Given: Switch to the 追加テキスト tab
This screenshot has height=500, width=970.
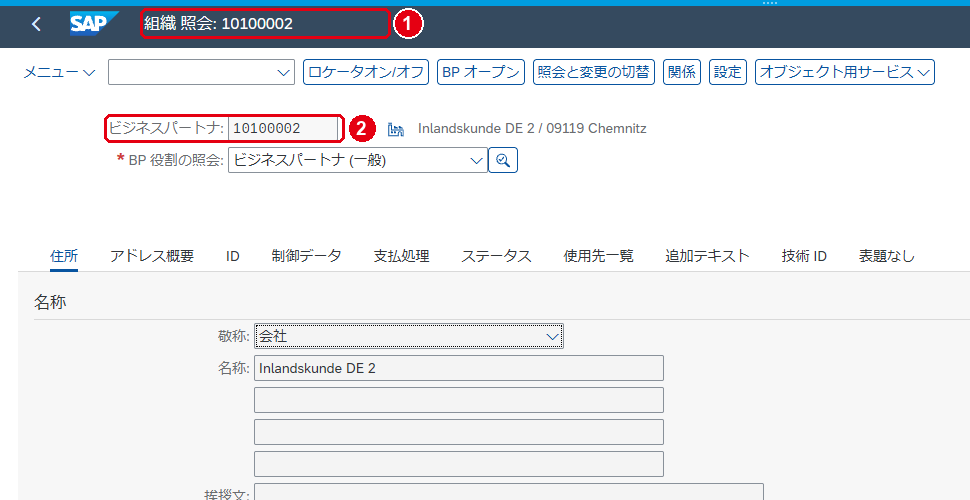Looking at the screenshot, I should coord(708,256).
